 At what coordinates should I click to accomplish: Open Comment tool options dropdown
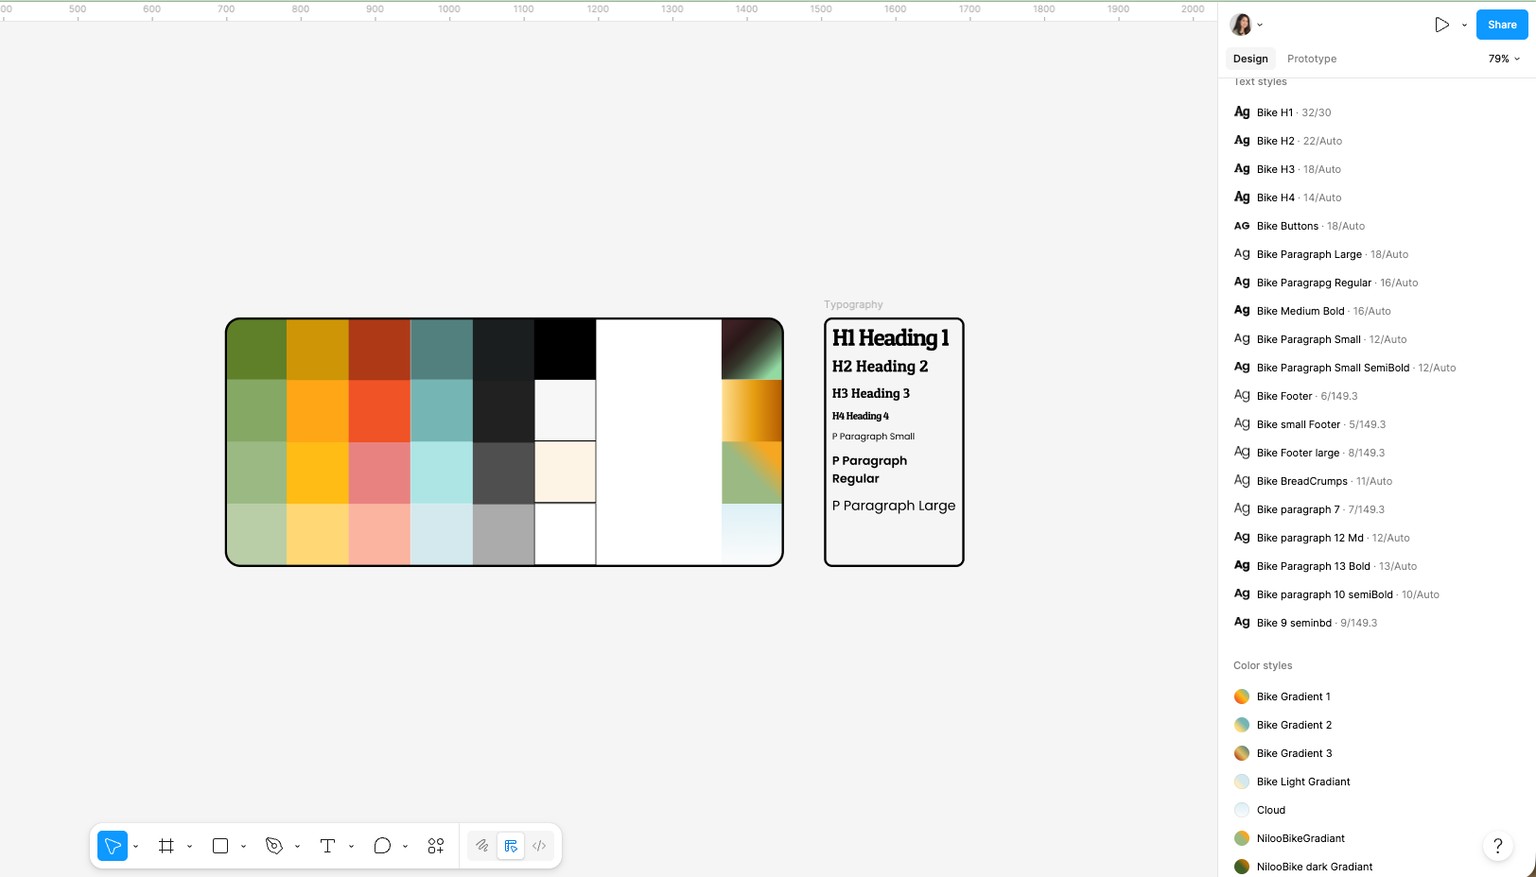pos(405,847)
